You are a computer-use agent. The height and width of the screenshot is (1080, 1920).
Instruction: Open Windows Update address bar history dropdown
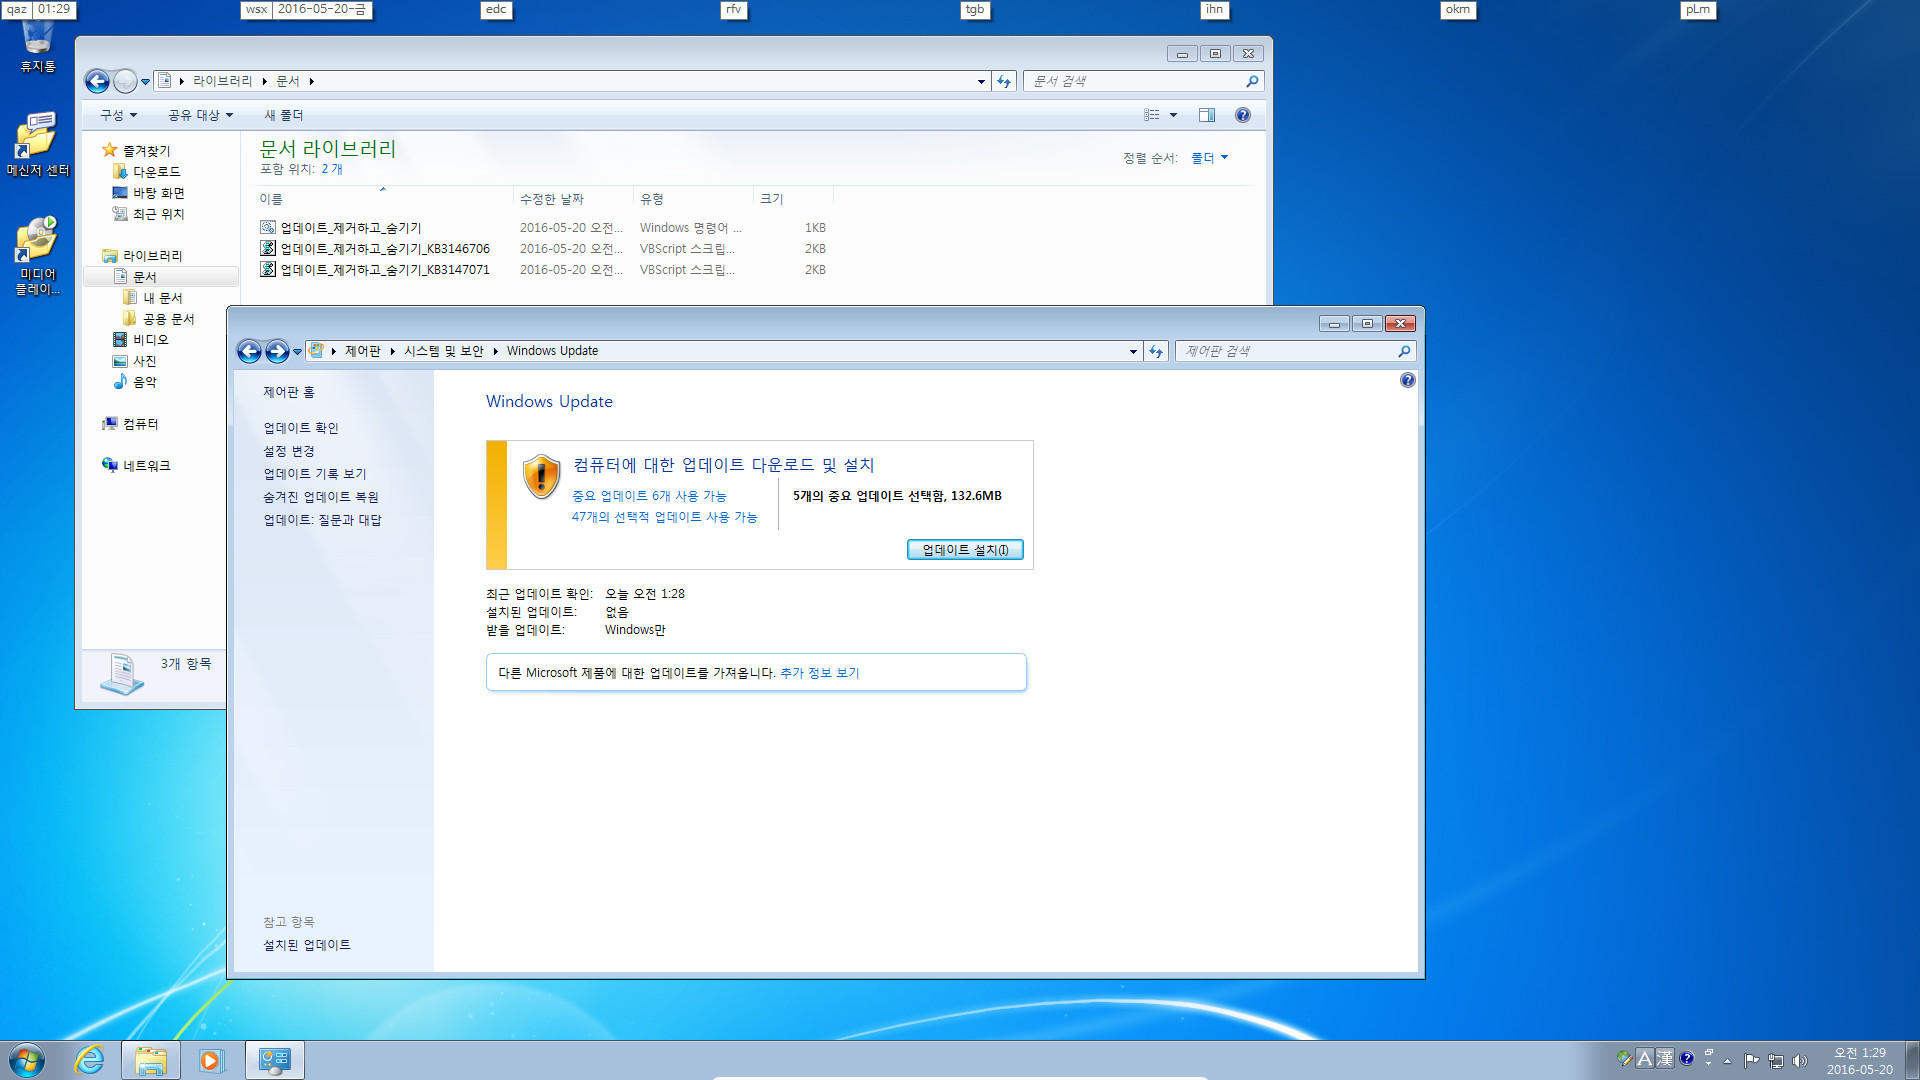1133,351
